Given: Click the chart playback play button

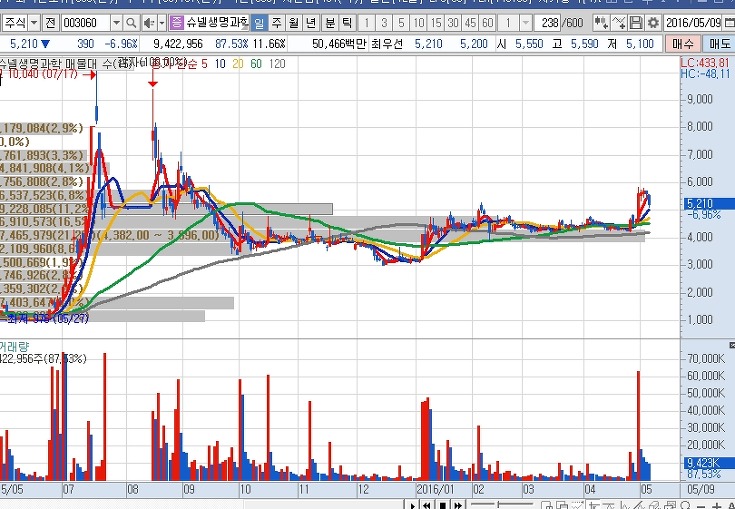Looking at the screenshot, I should pos(412,505).
